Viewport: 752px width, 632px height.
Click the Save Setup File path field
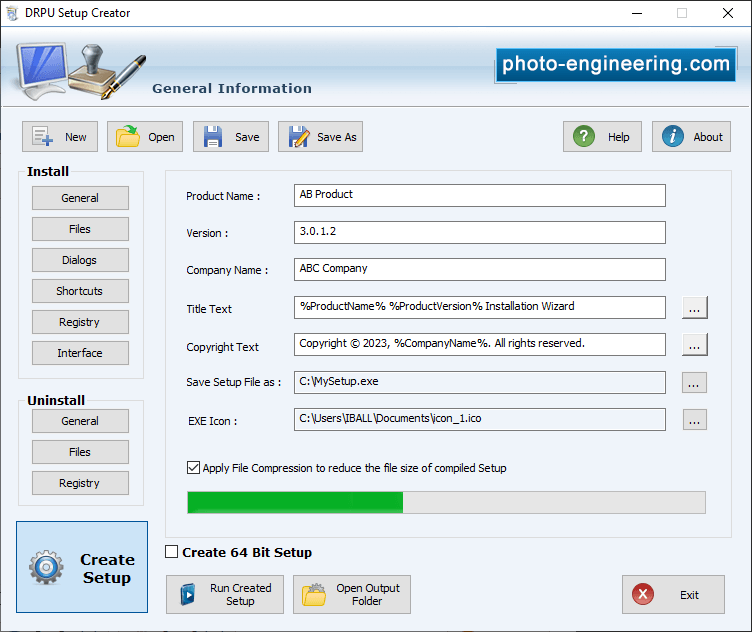[480, 382]
